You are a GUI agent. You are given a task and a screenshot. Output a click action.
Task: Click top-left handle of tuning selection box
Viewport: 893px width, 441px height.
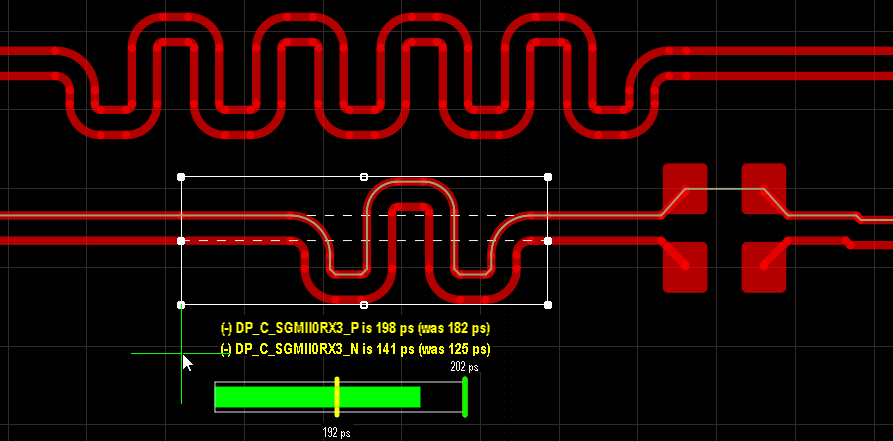pyautogui.click(x=181, y=177)
